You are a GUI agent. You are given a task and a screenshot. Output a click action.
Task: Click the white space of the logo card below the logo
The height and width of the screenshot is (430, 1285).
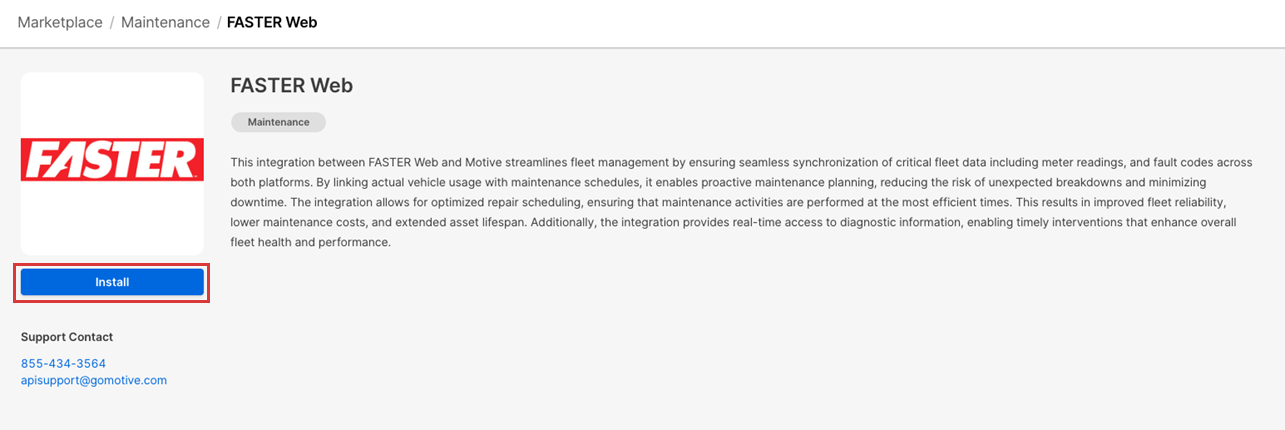[x=112, y=218]
